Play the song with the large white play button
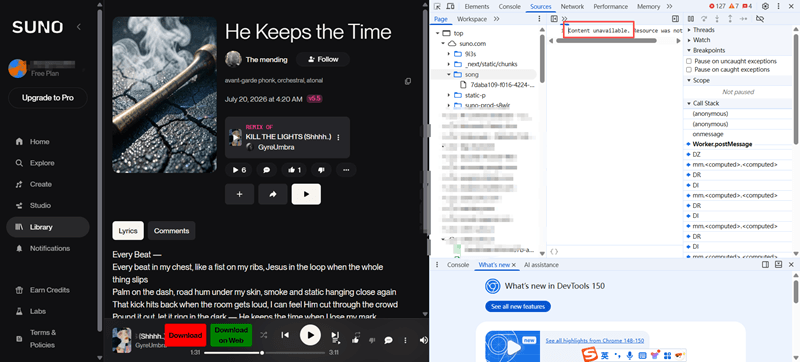The width and height of the screenshot is (800, 362). coord(306,194)
